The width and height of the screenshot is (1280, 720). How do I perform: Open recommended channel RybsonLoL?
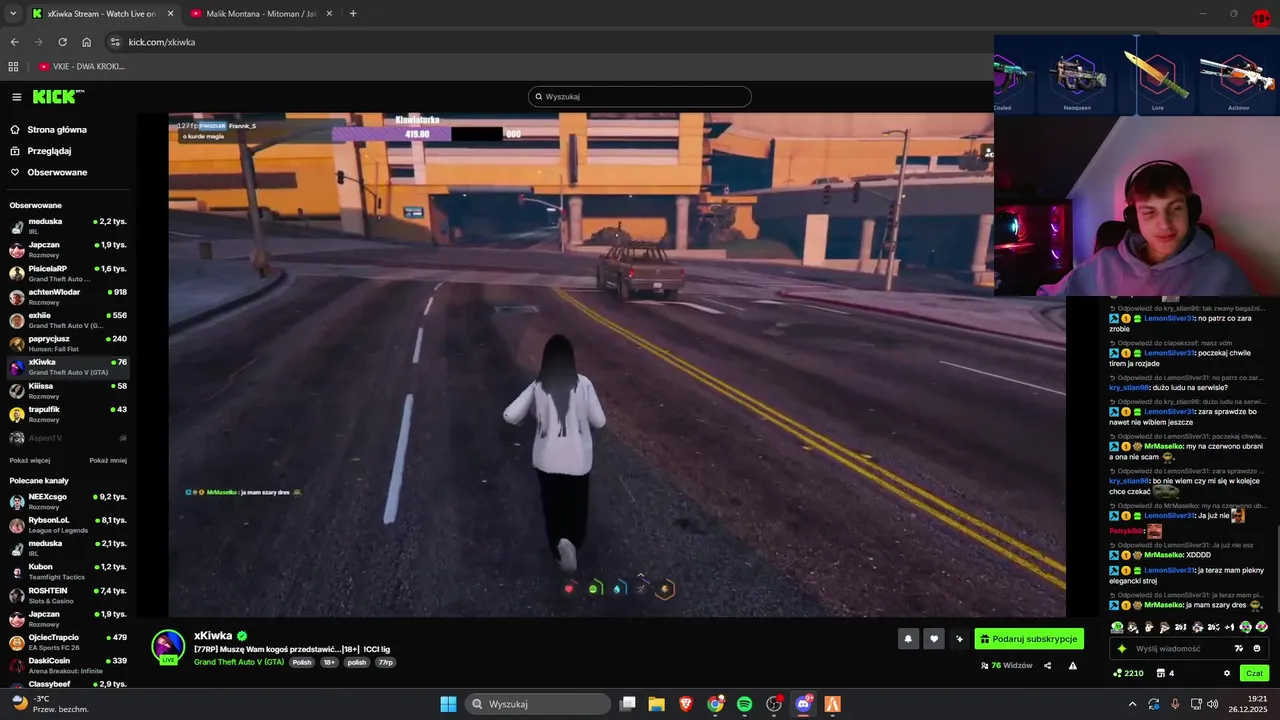click(x=68, y=525)
